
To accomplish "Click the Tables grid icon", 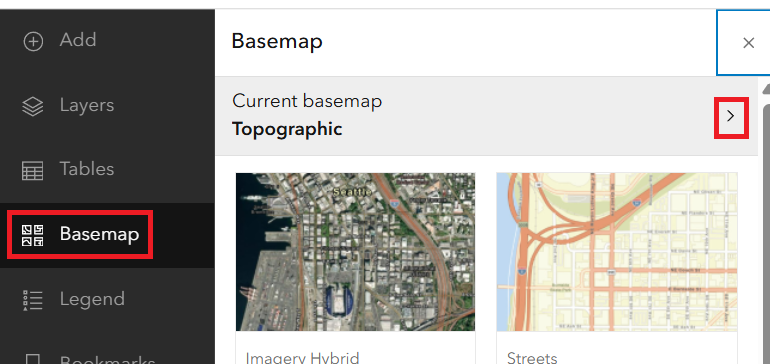I will 33,170.
